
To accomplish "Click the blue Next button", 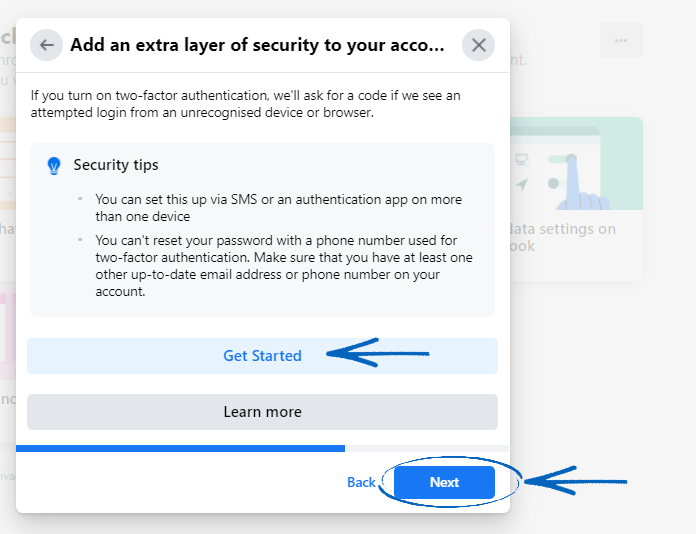I will 444,482.
